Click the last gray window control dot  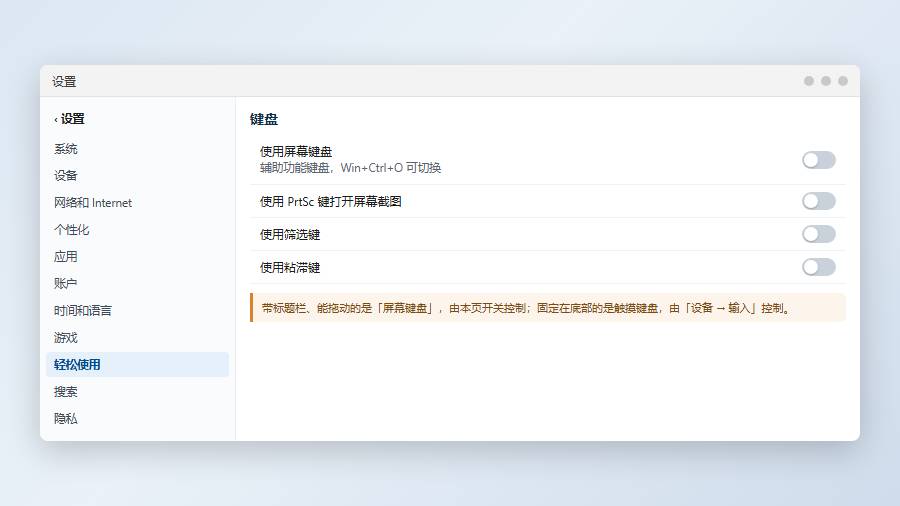[x=843, y=81]
